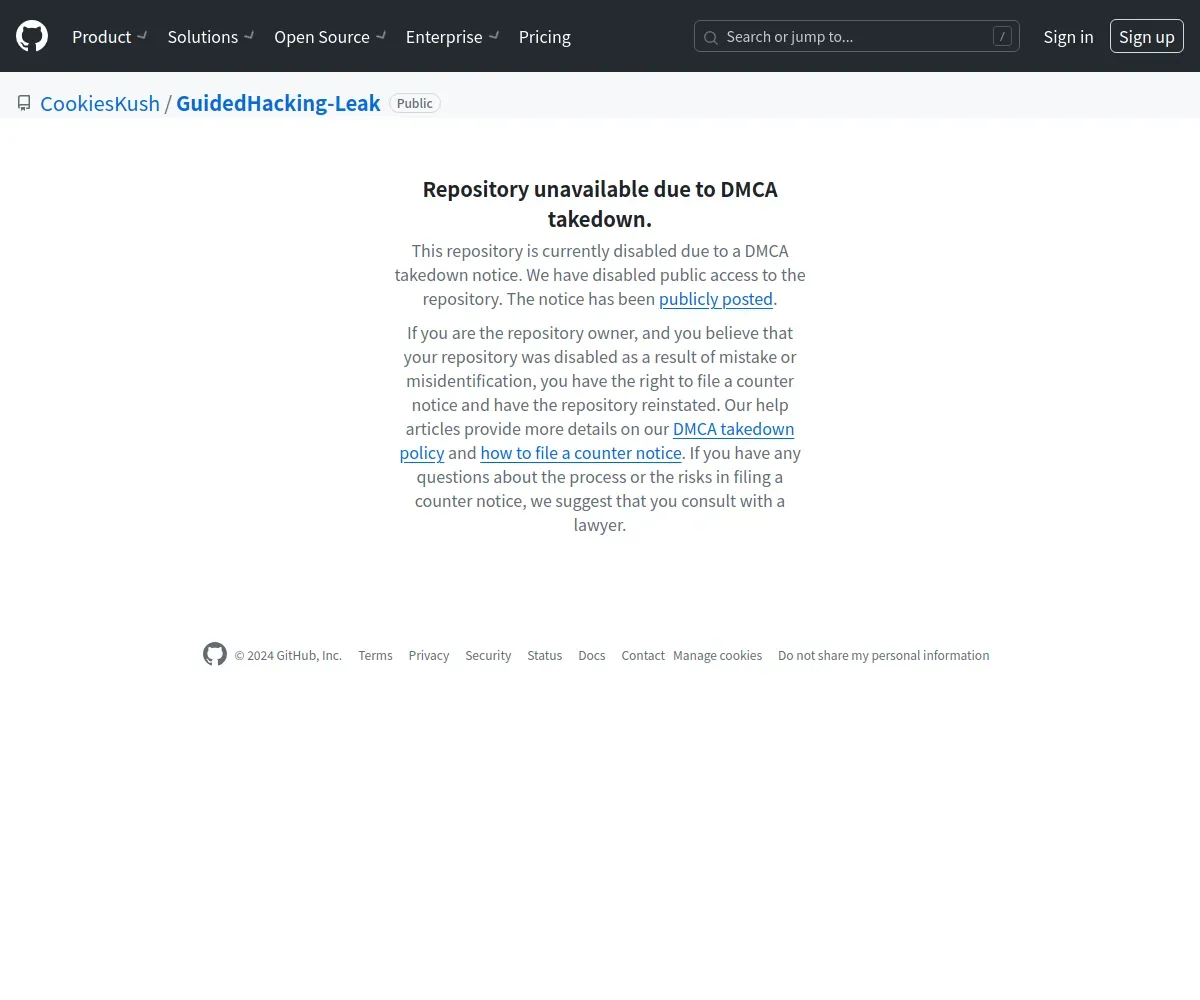Open the GuidedHacking-Leak repository link
The image size is (1200, 1000).
(x=278, y=103)
